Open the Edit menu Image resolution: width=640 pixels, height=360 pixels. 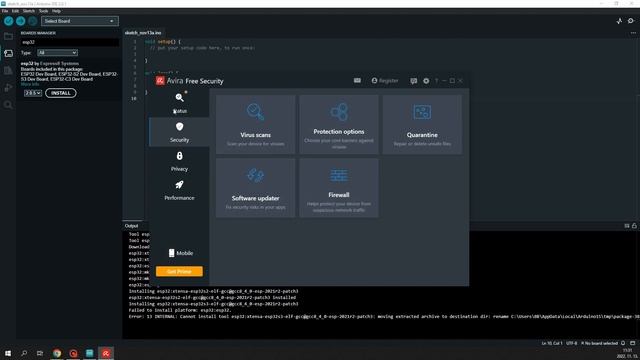(15, 11)
